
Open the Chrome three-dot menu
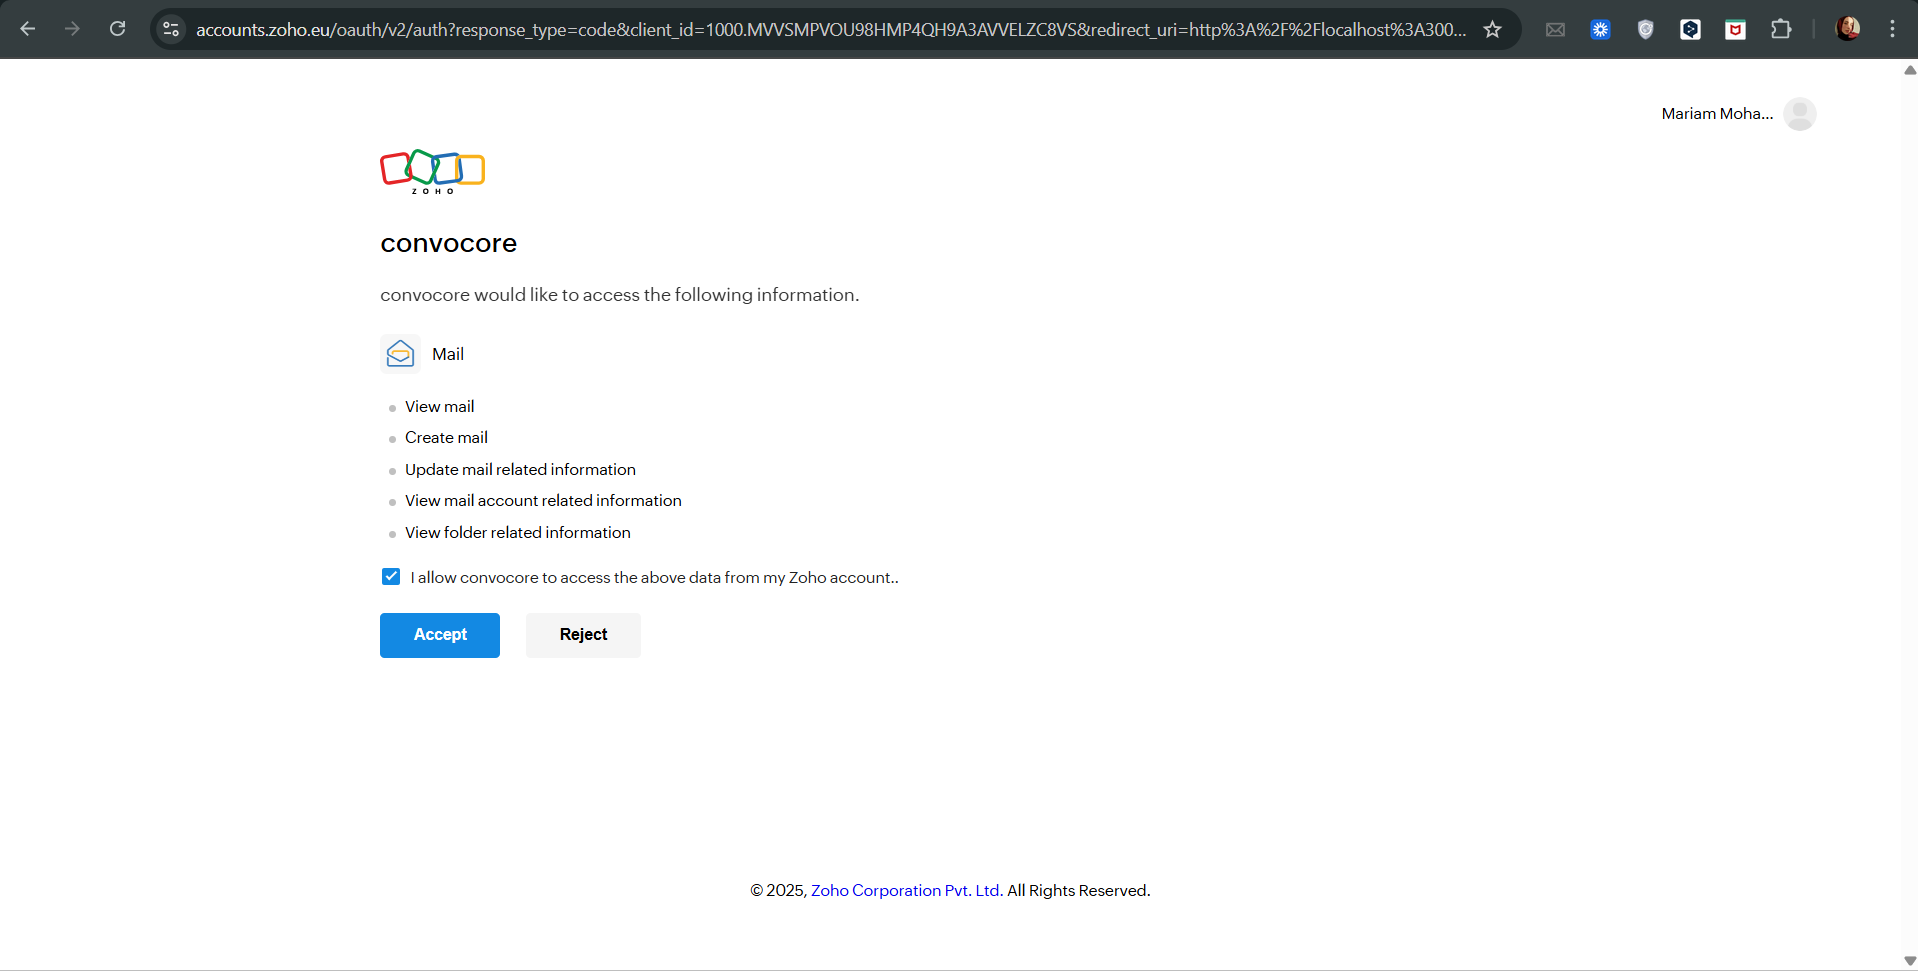tap(1892, 29)
